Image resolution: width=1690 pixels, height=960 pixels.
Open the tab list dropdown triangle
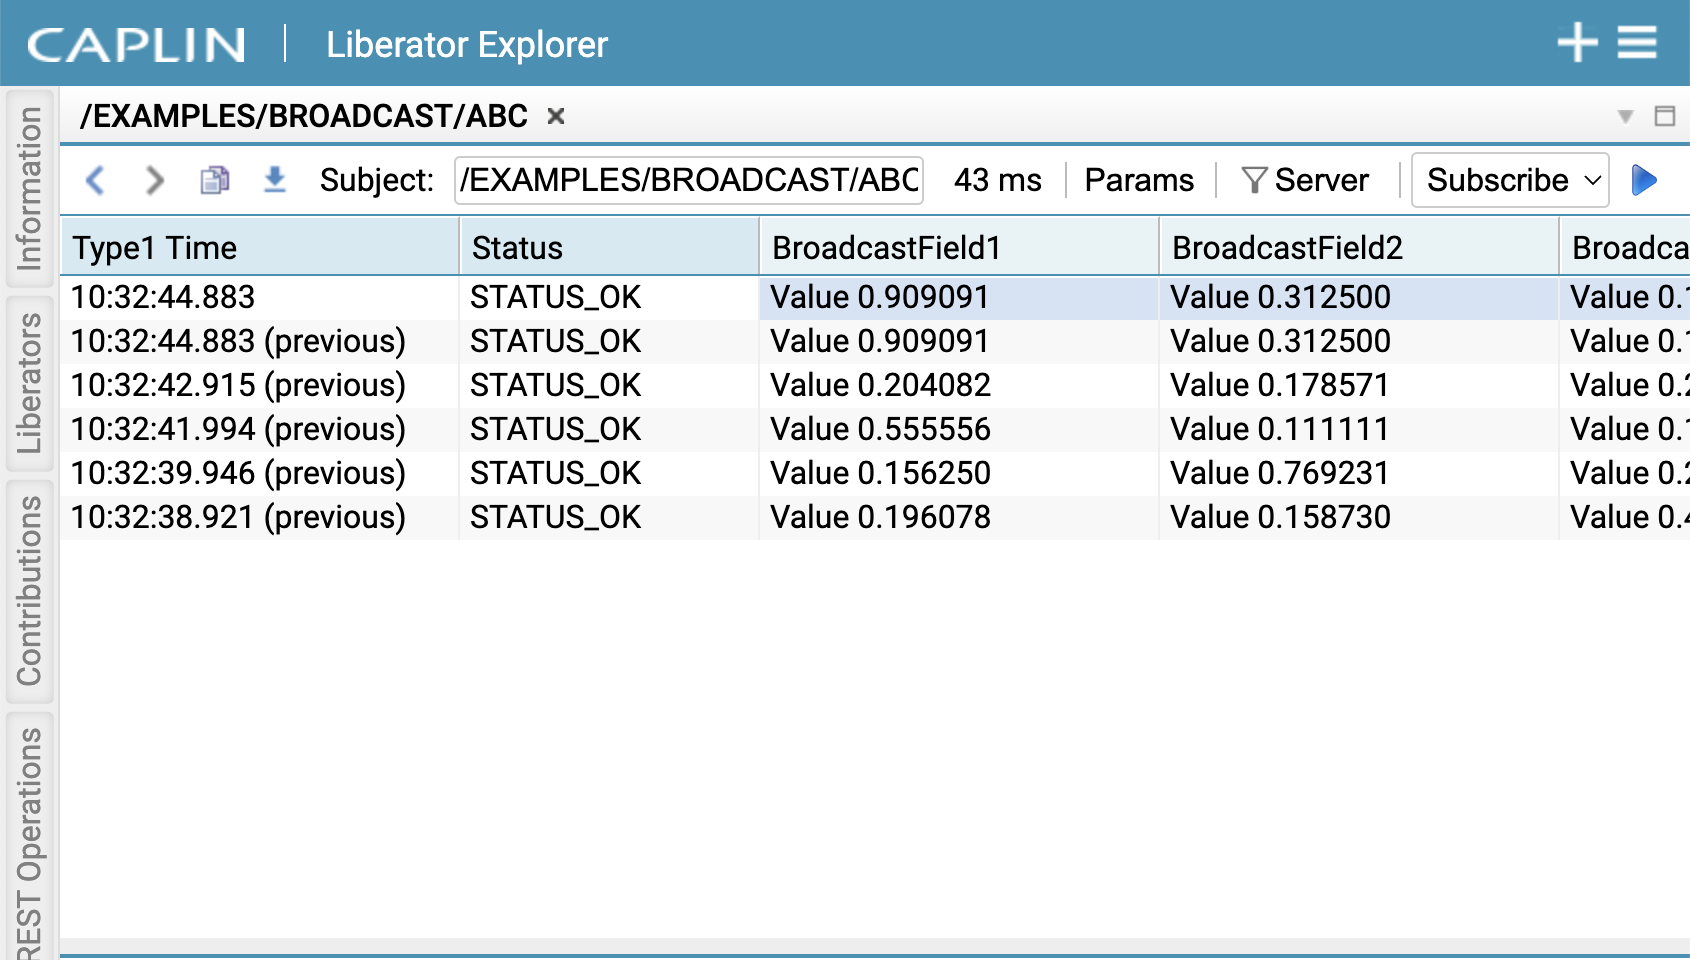click(x=1626, y=117)
